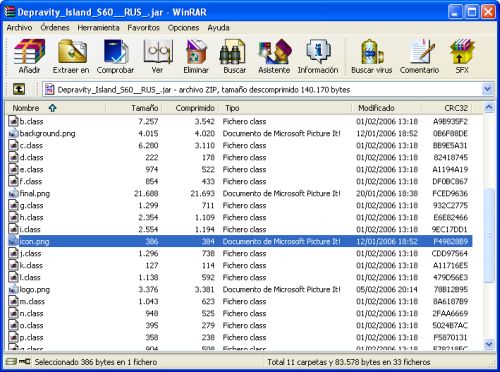Select the g.class file row
This screenshot has width=500, height=372.
coord(239,206)
